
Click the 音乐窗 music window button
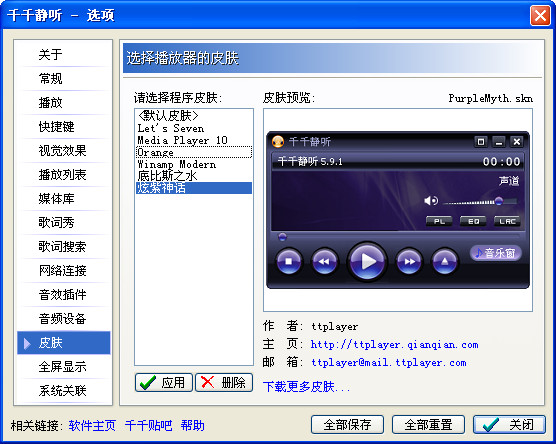coord(496,253)
